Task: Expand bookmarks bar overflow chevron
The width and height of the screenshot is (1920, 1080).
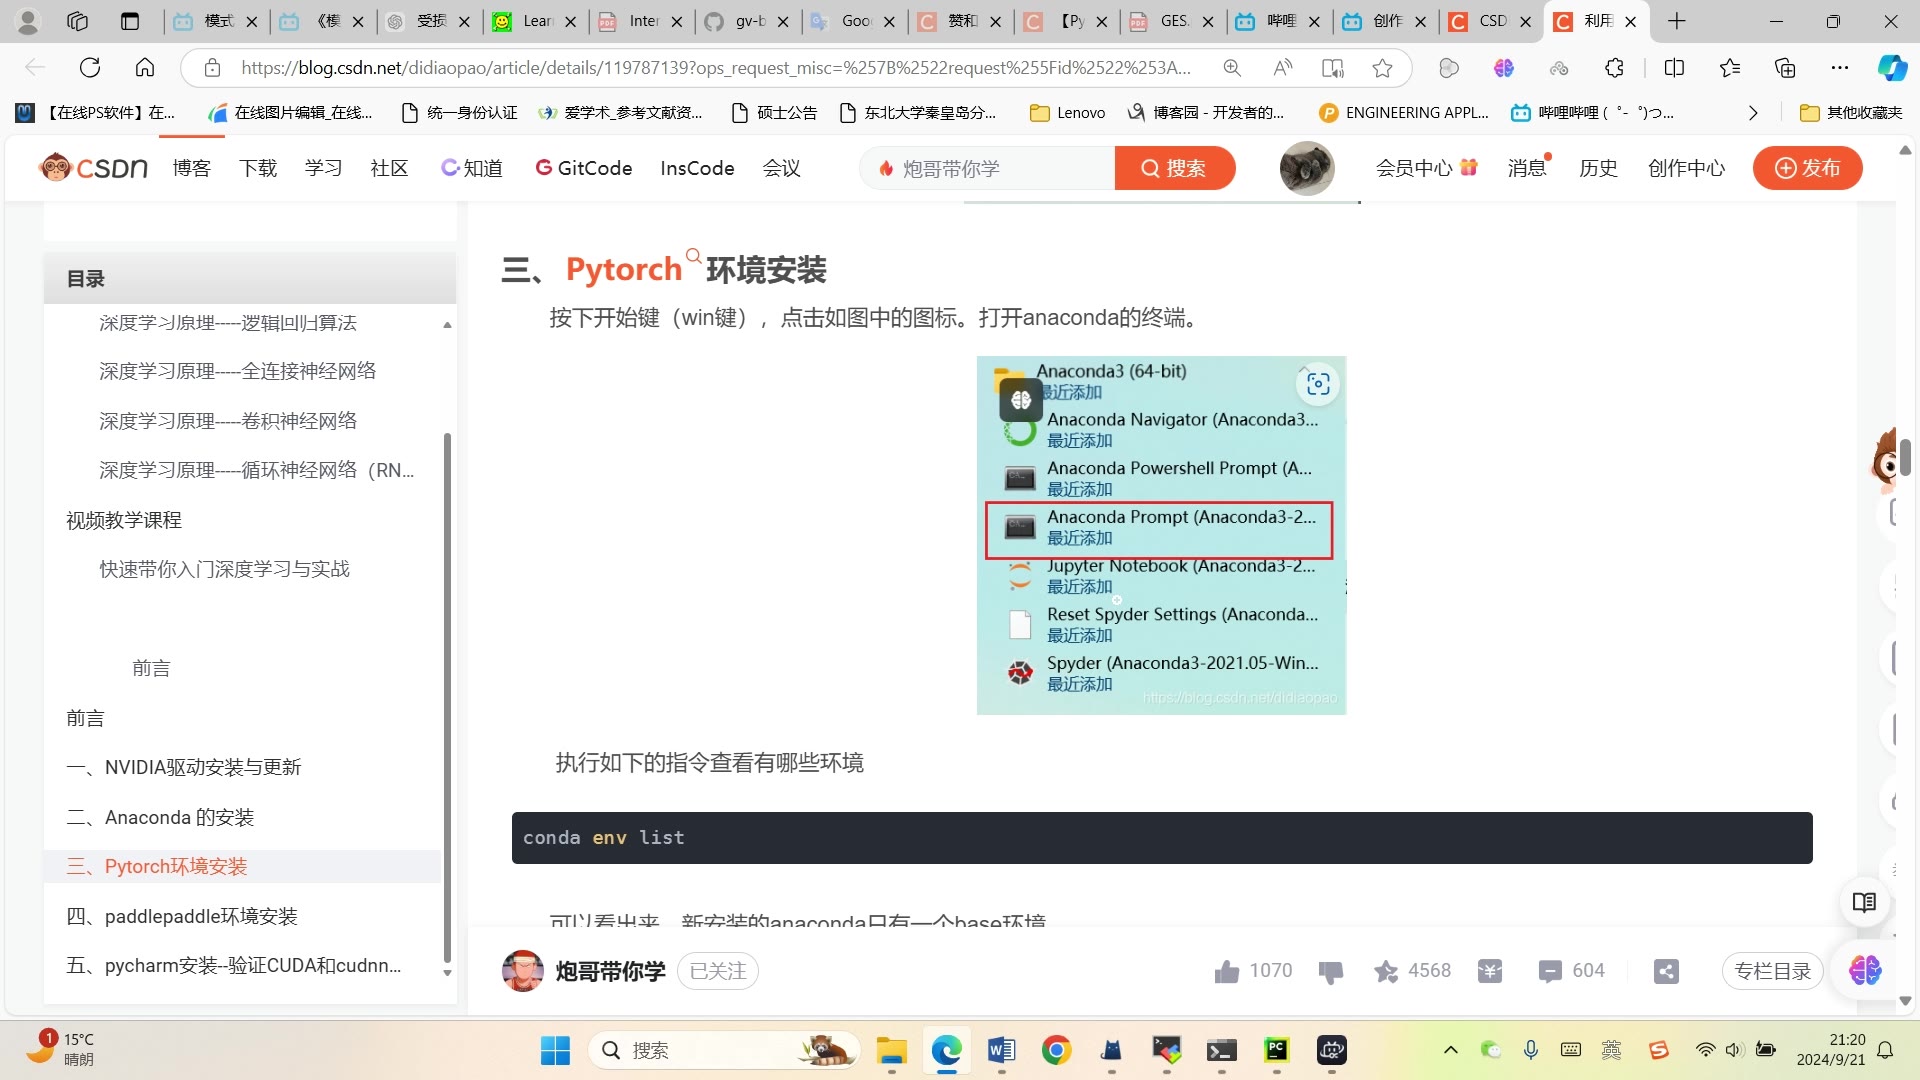Action: point(1753,113)
